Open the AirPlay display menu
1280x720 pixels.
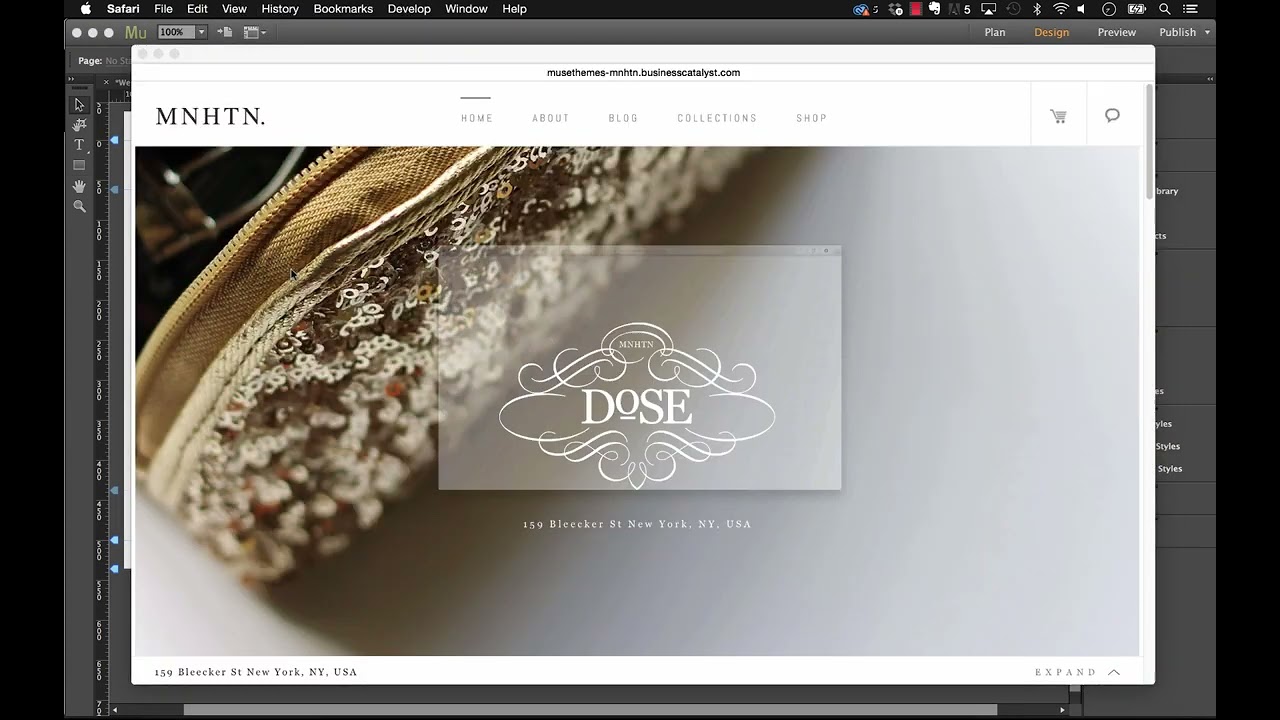coord(989,9)
